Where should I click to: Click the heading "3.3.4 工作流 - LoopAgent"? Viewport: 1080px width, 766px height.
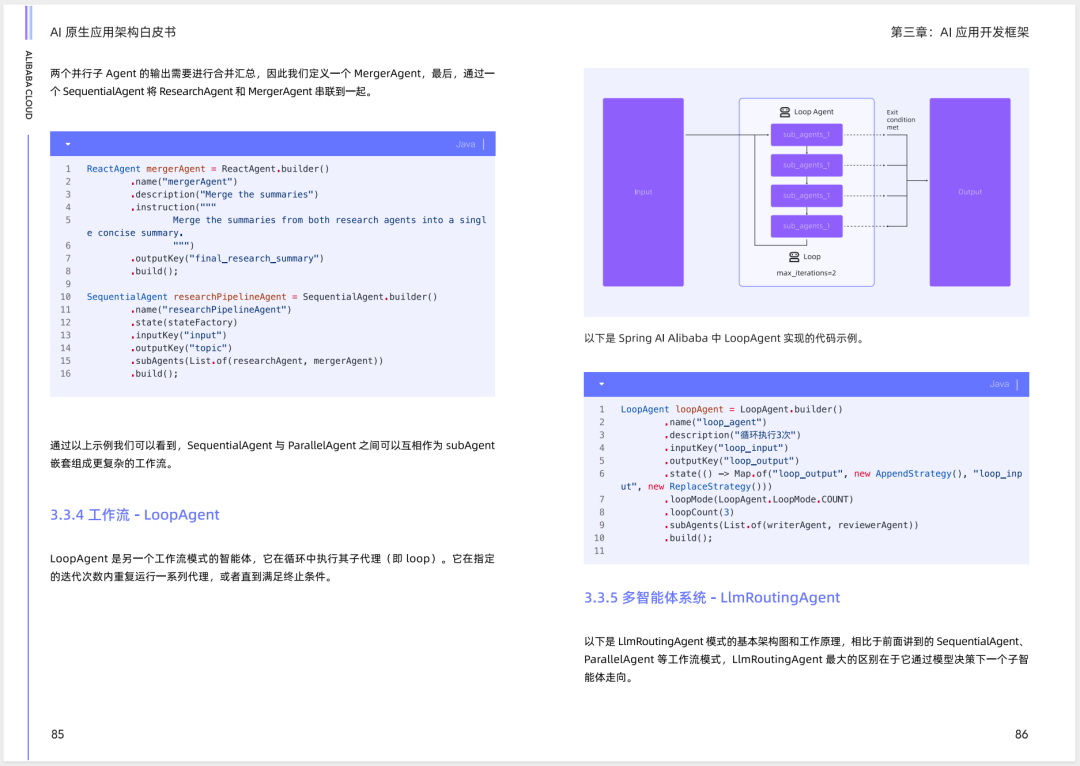point(134,515)
